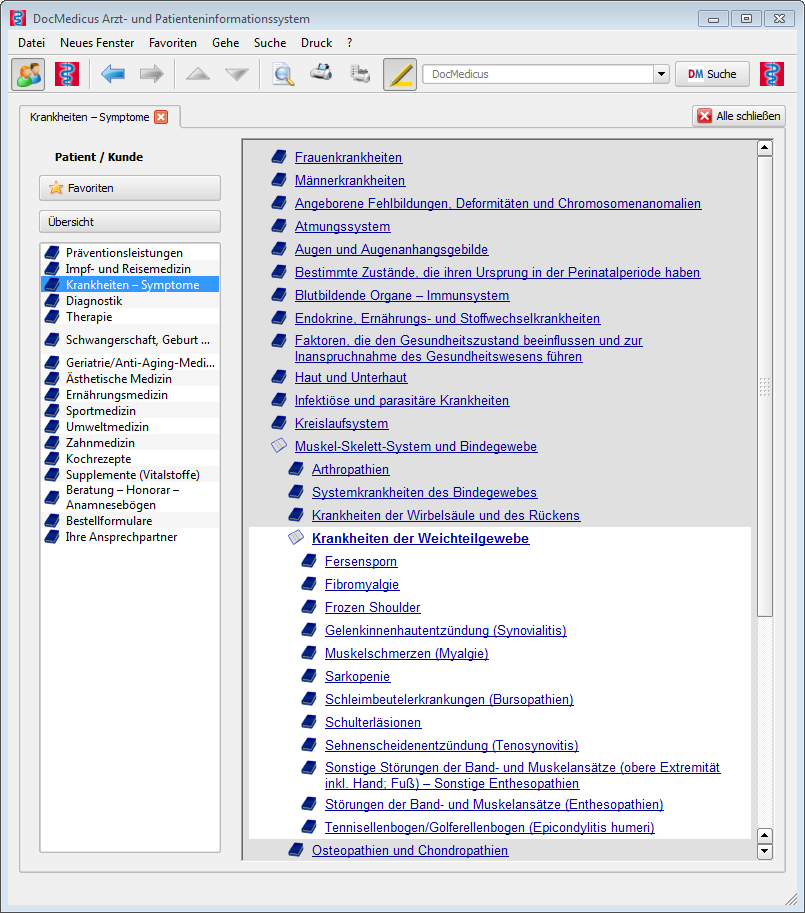
Task: Click the DocMedicus search input field
Action: 538,74
